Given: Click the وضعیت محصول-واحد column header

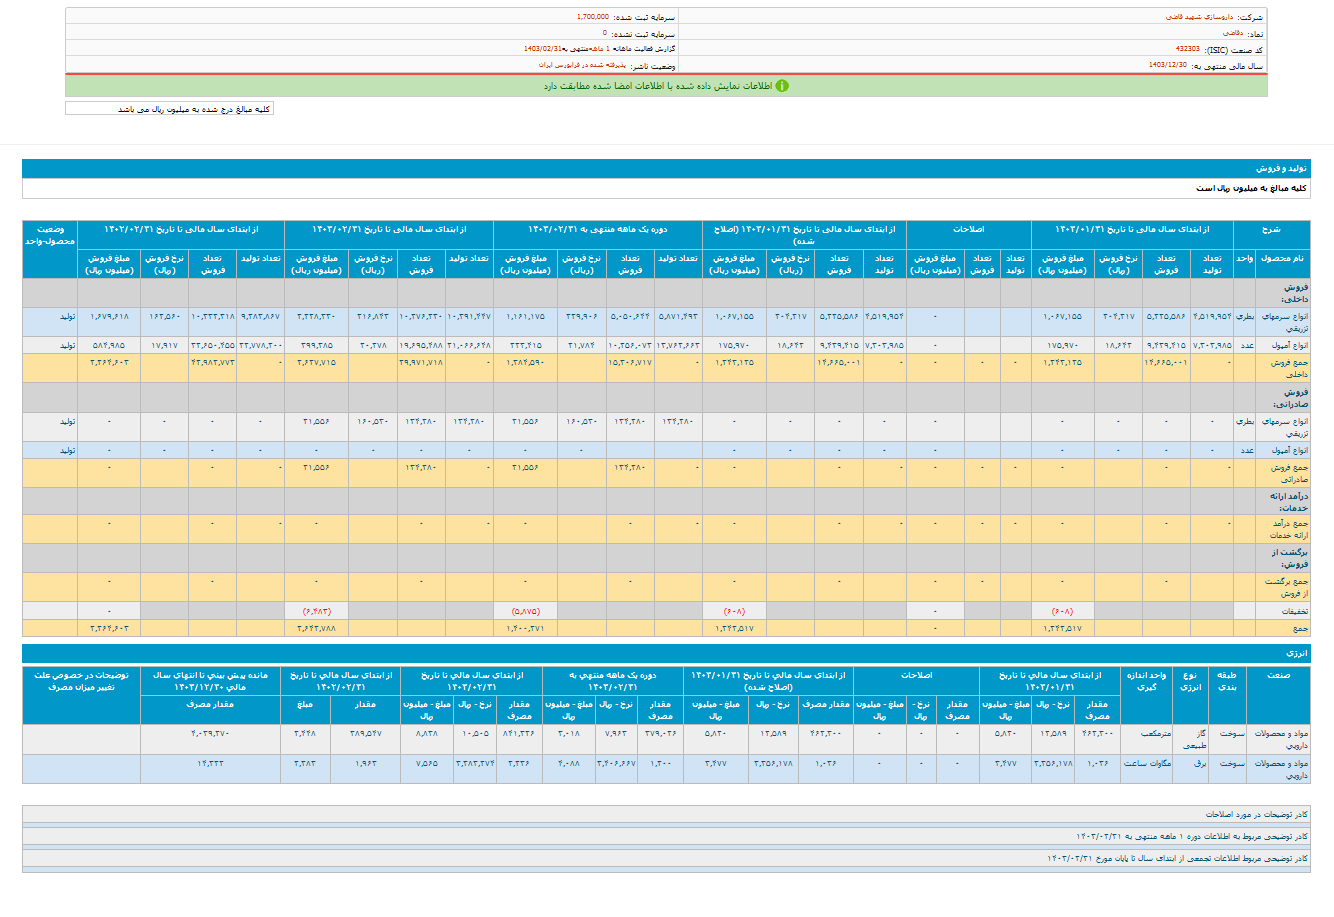Looking at the screenshot, I should 50,235.
